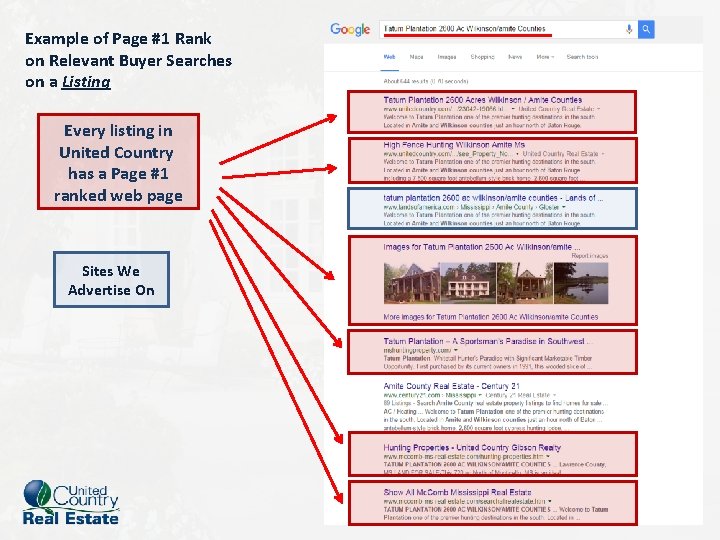
Task: Switch to the Images tab
Action: point(447,57)
